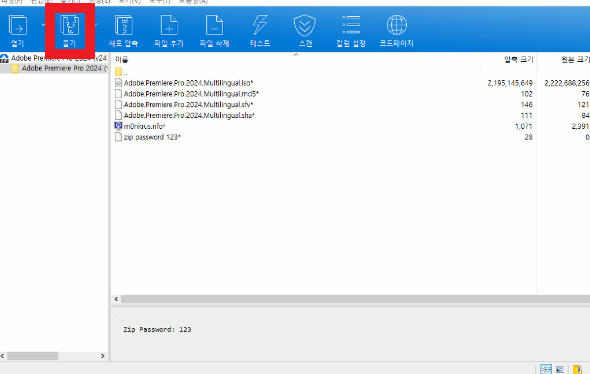This screenshot has width=590, height=374.
Task: Click the 'Zip Password: 123' comment text
Action: (157, 329)
